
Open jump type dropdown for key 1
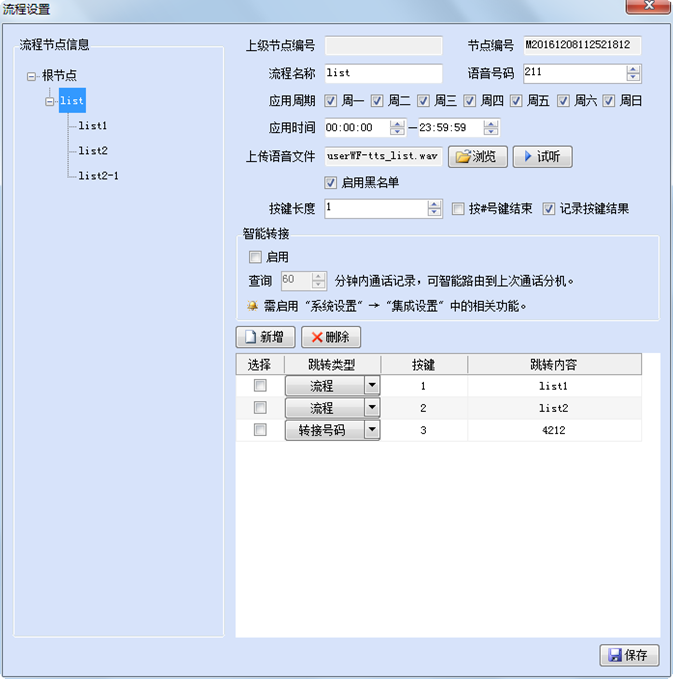click(x=371, y=385)
